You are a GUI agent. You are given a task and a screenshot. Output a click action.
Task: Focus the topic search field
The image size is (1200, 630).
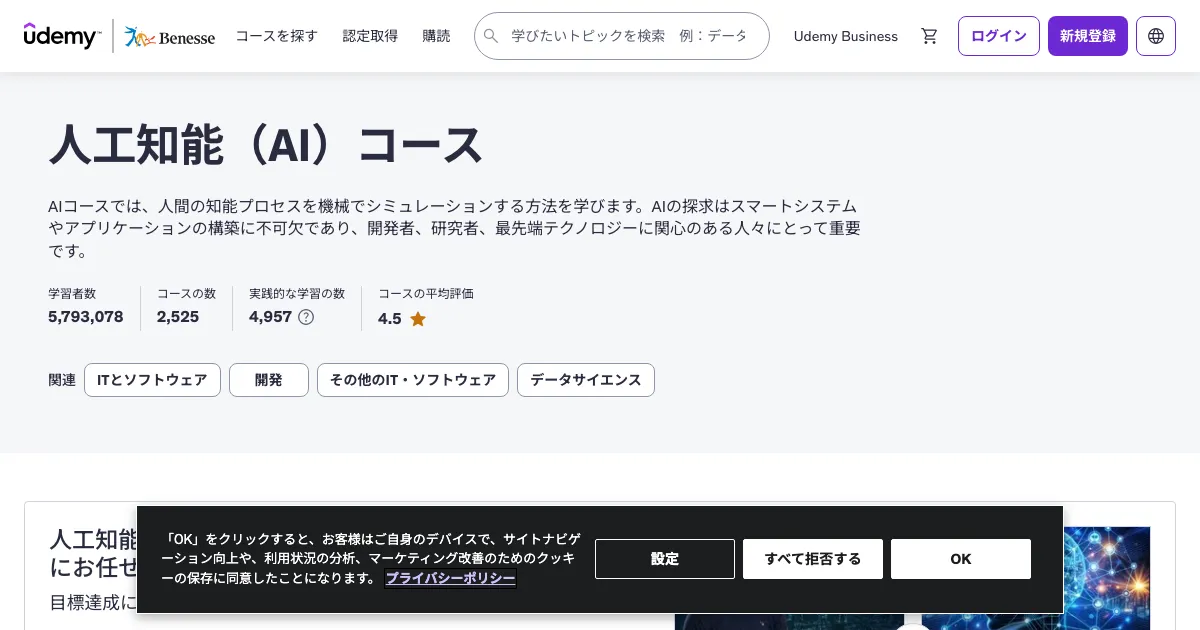click(622, 36)
